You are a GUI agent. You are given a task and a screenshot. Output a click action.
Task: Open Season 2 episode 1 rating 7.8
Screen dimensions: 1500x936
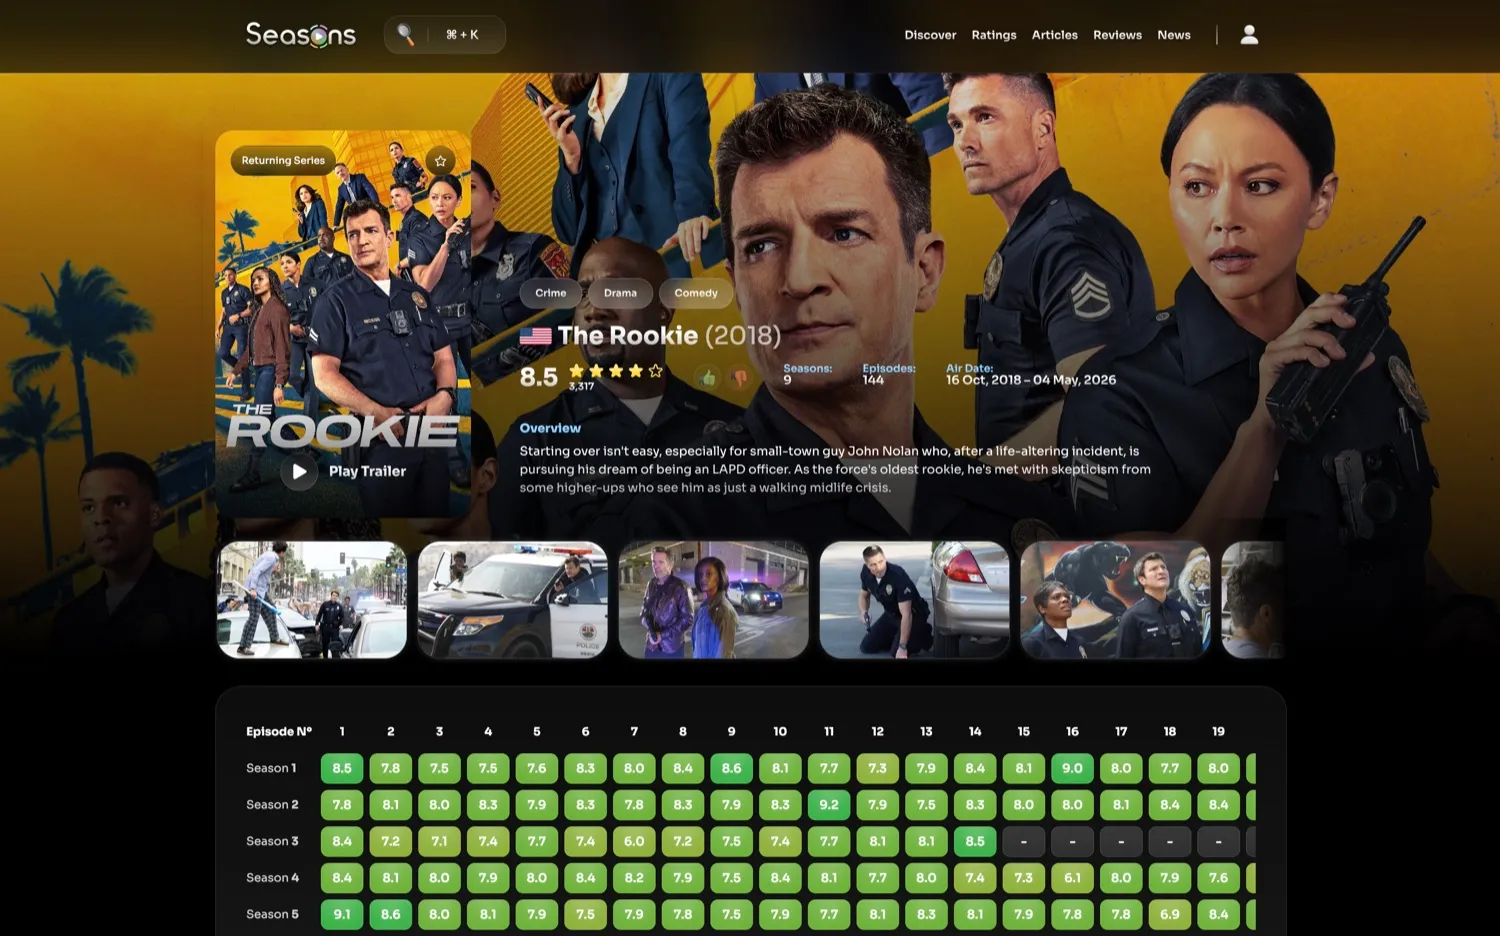342,805
